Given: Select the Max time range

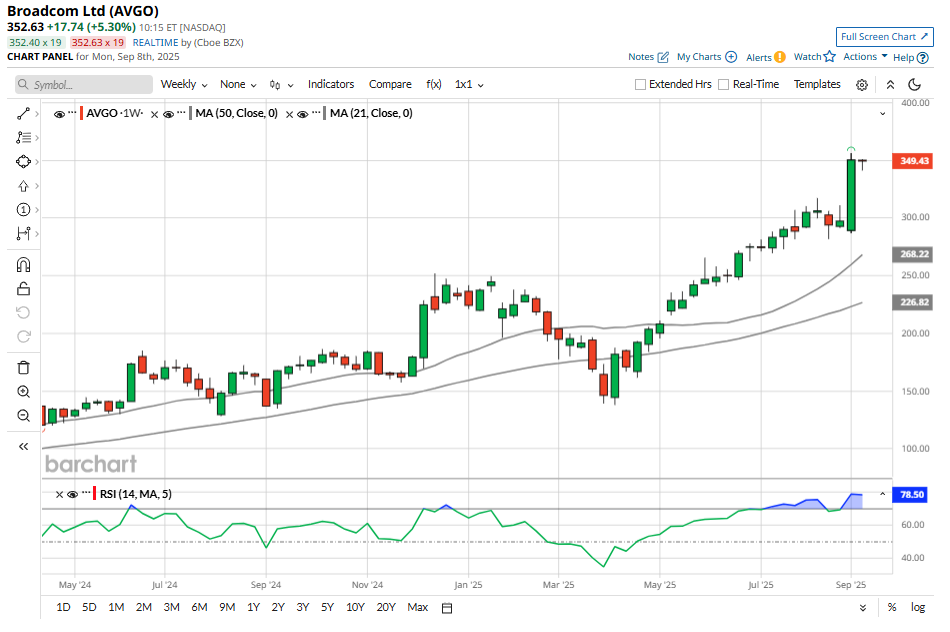Looking at the screenshot, I should 417,607.
